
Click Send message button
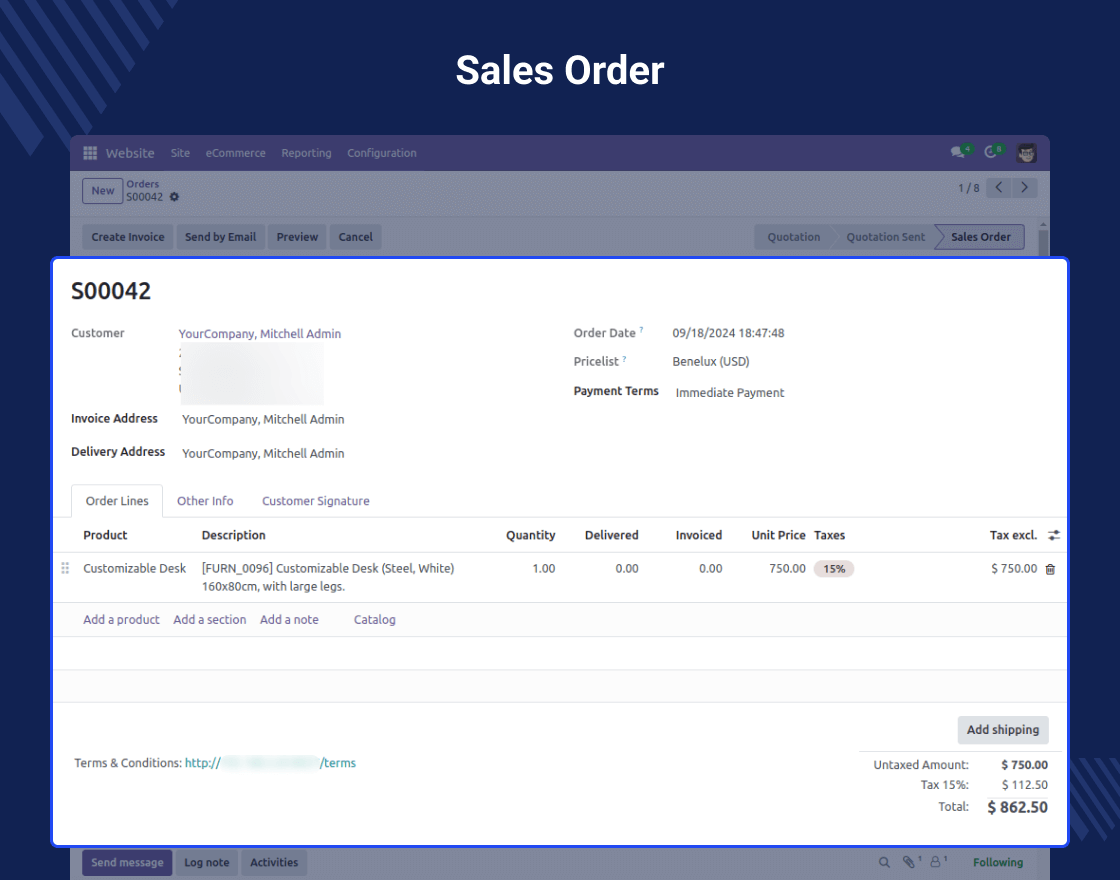127,862
